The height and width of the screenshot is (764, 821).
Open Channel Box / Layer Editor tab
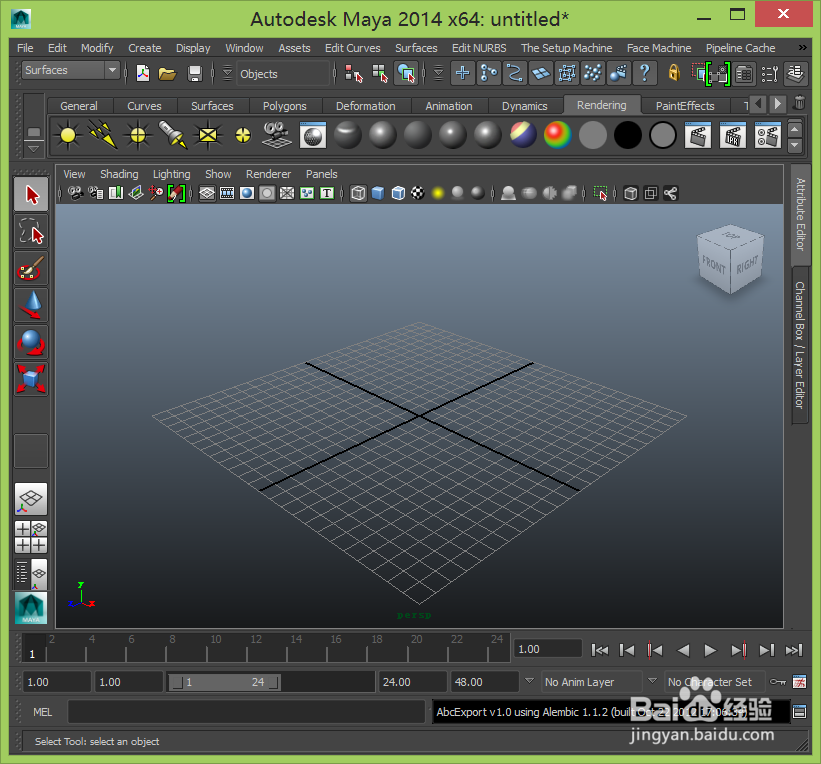(800, 345)
